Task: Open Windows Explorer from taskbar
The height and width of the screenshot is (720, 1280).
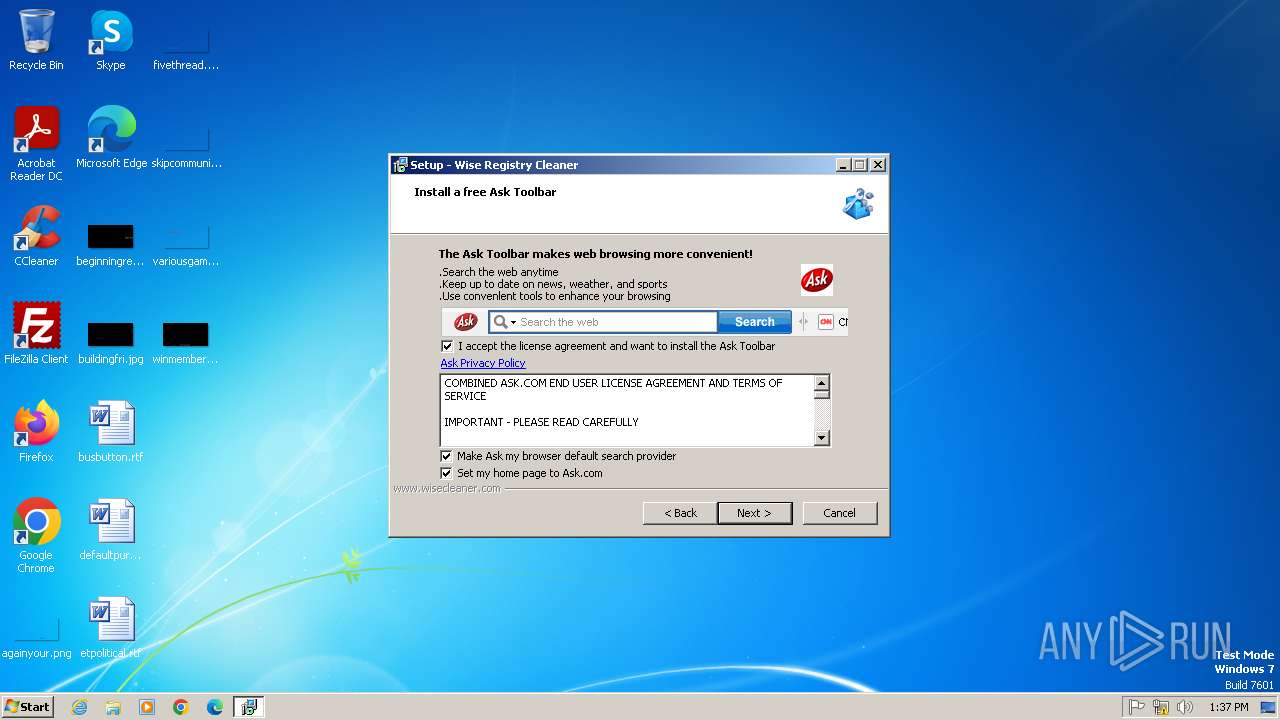Action: (113, 707)
